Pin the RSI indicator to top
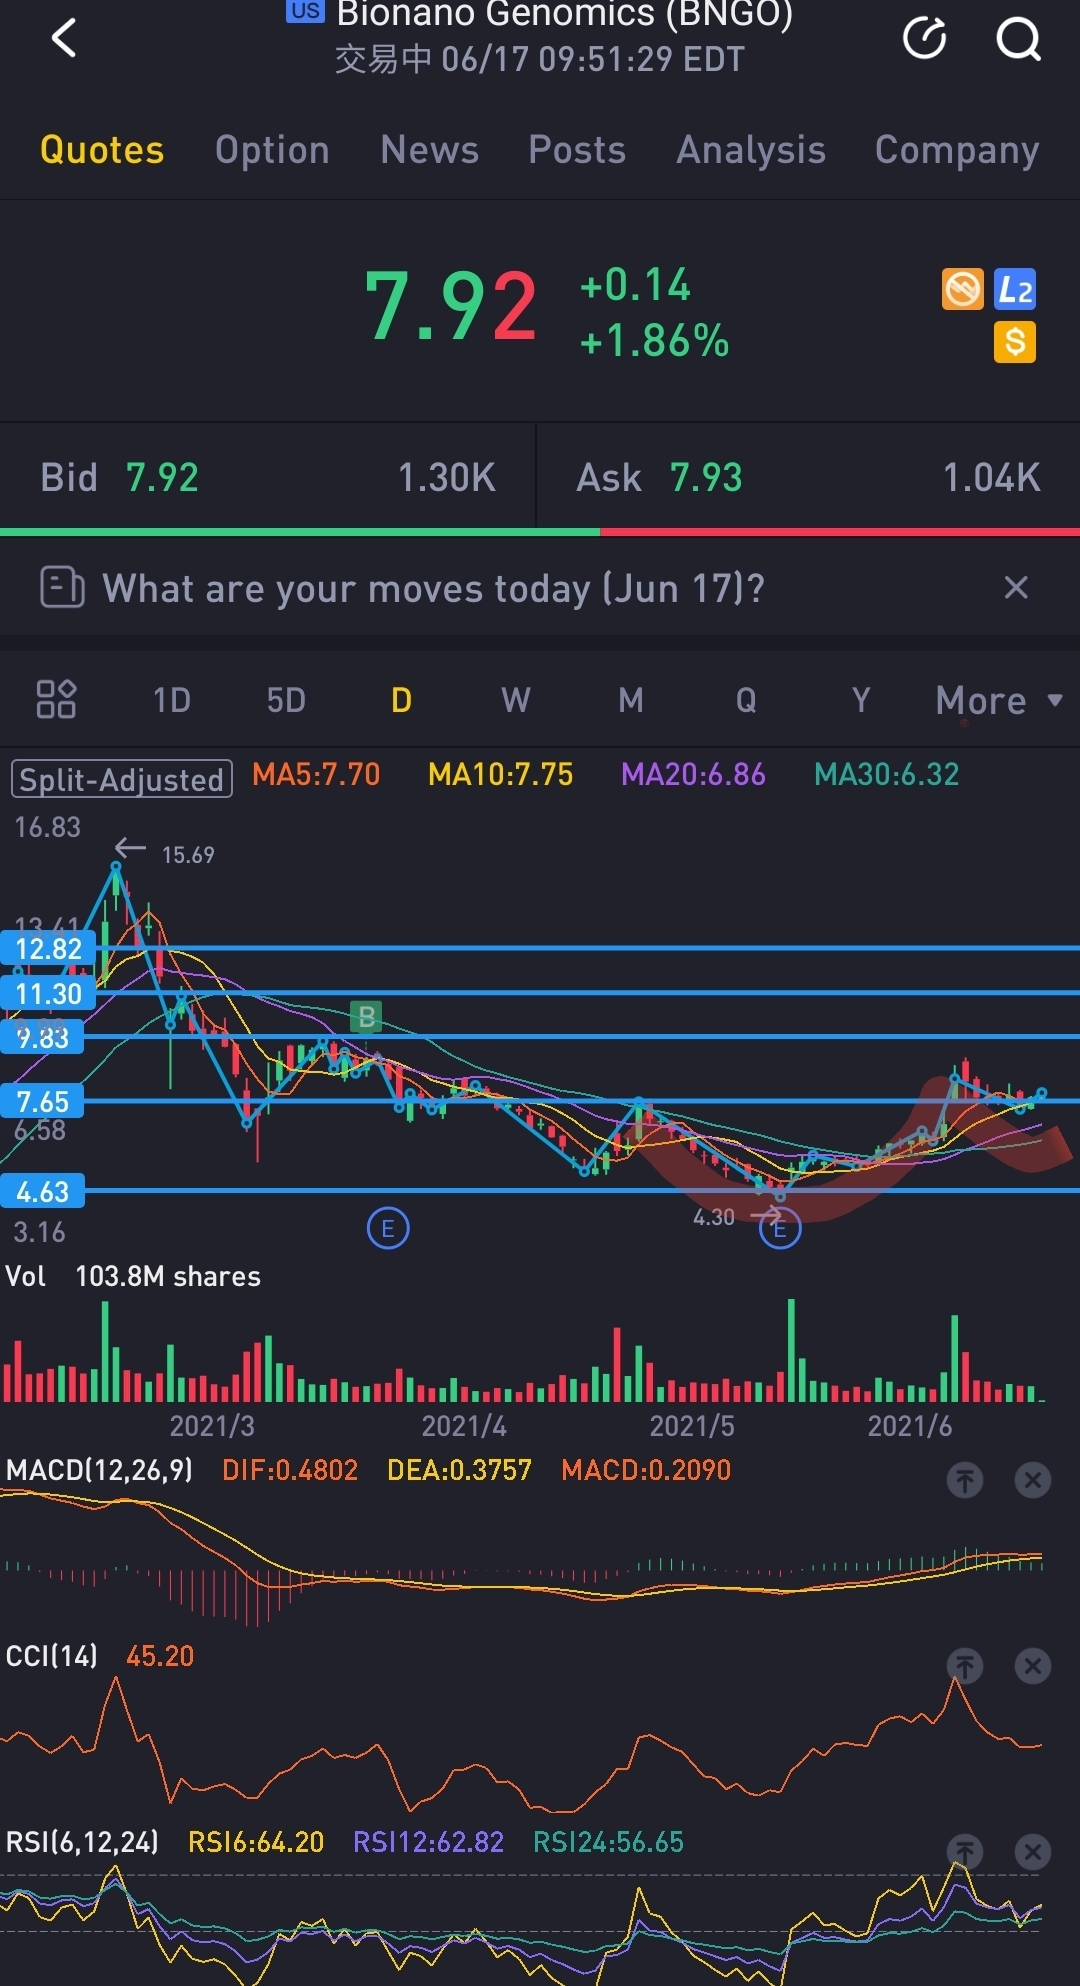 coord(965,1852)
